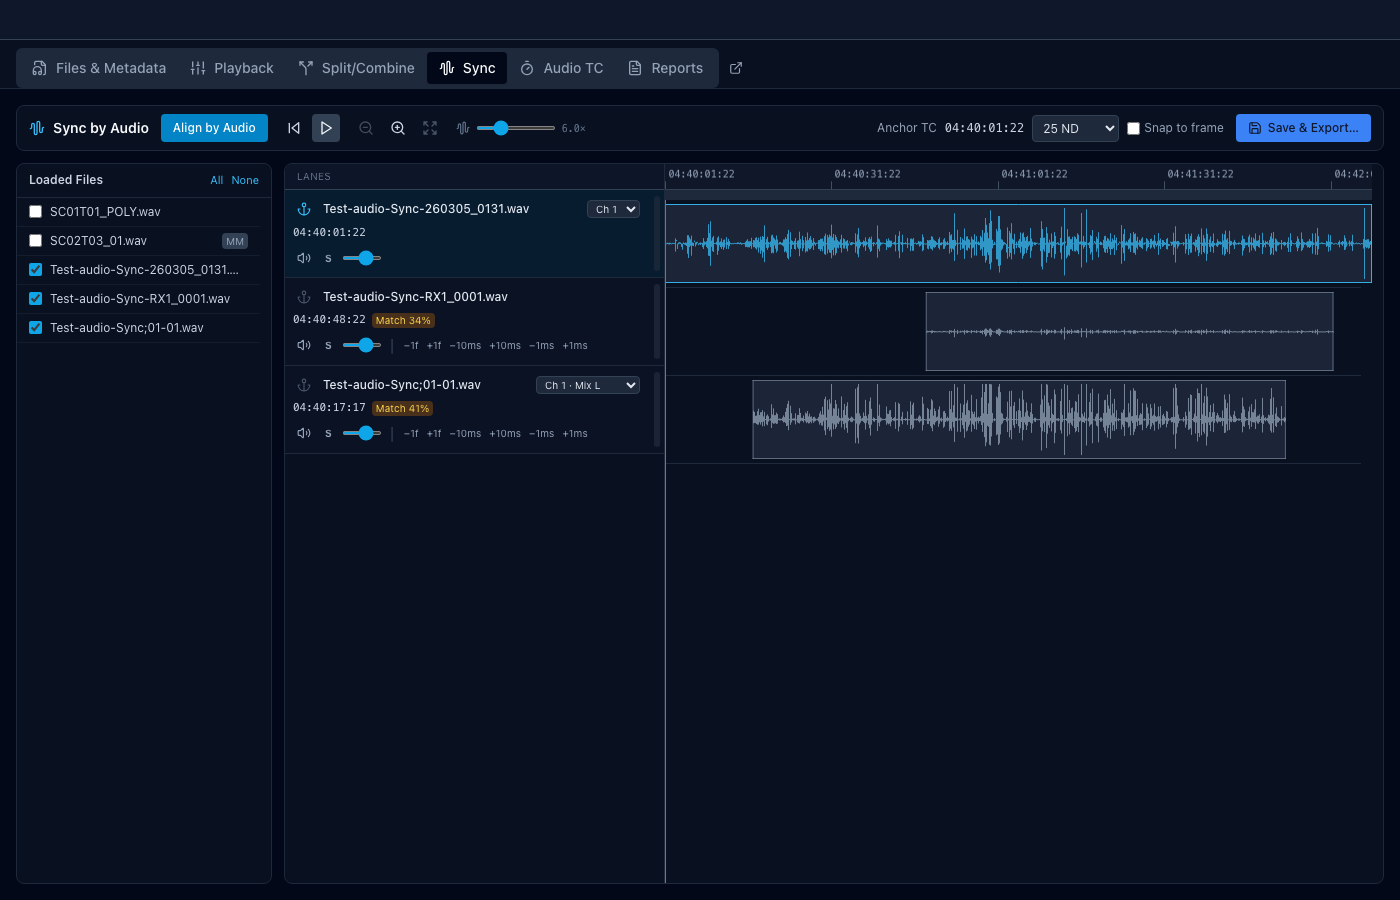Viewport: 1400px width, 900px height.
Task: Click anchor icon on Test-audio-Sync-260305_0131.wav lane
Action: tap(304, 209)
